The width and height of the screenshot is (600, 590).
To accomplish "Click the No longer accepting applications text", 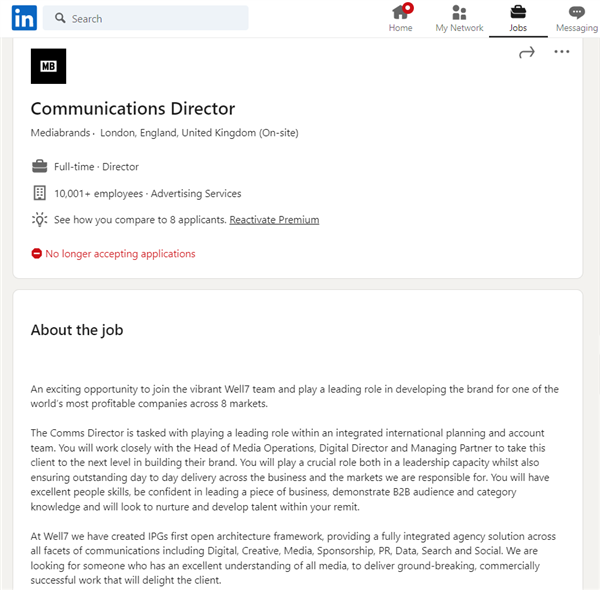I will tap(120, 254).
